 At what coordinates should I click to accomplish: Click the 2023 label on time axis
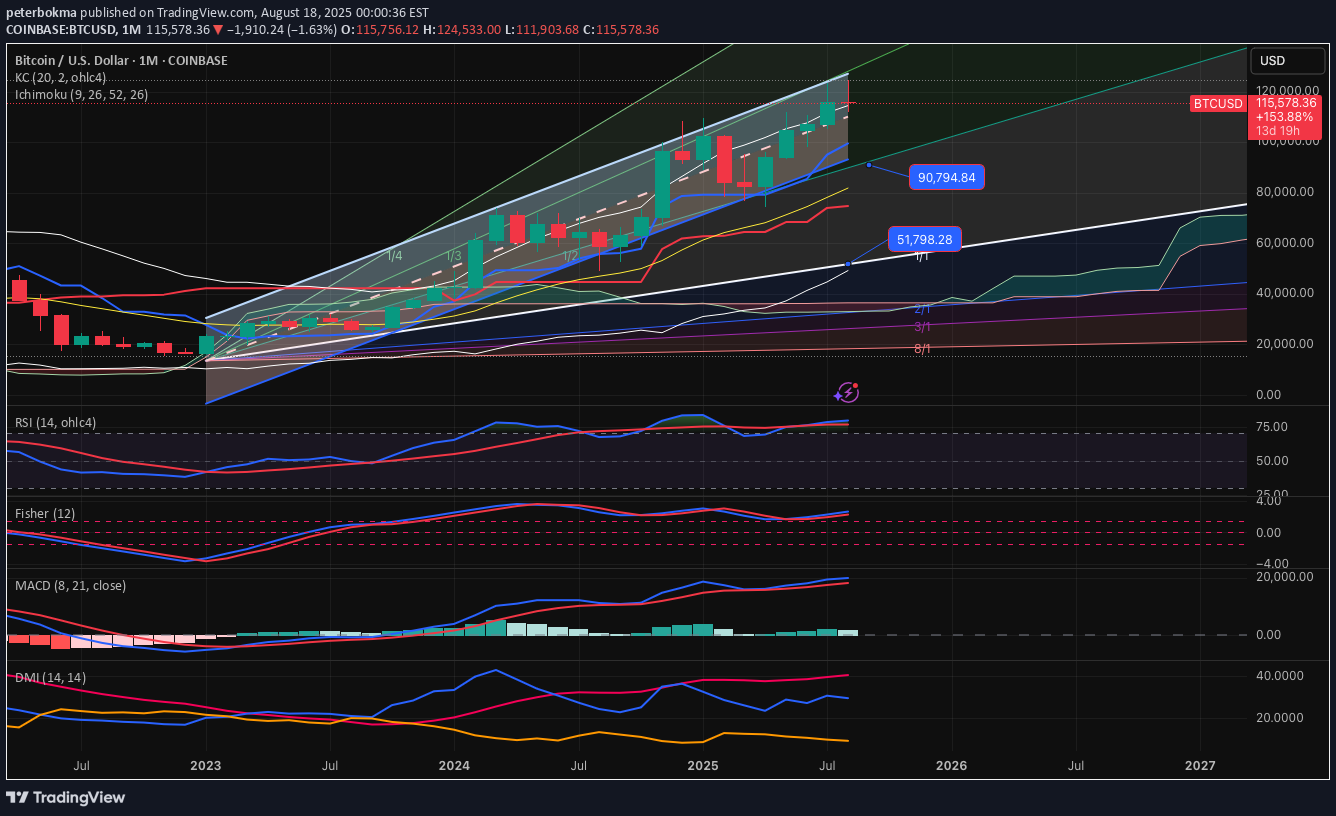click(x=205, y=766)
